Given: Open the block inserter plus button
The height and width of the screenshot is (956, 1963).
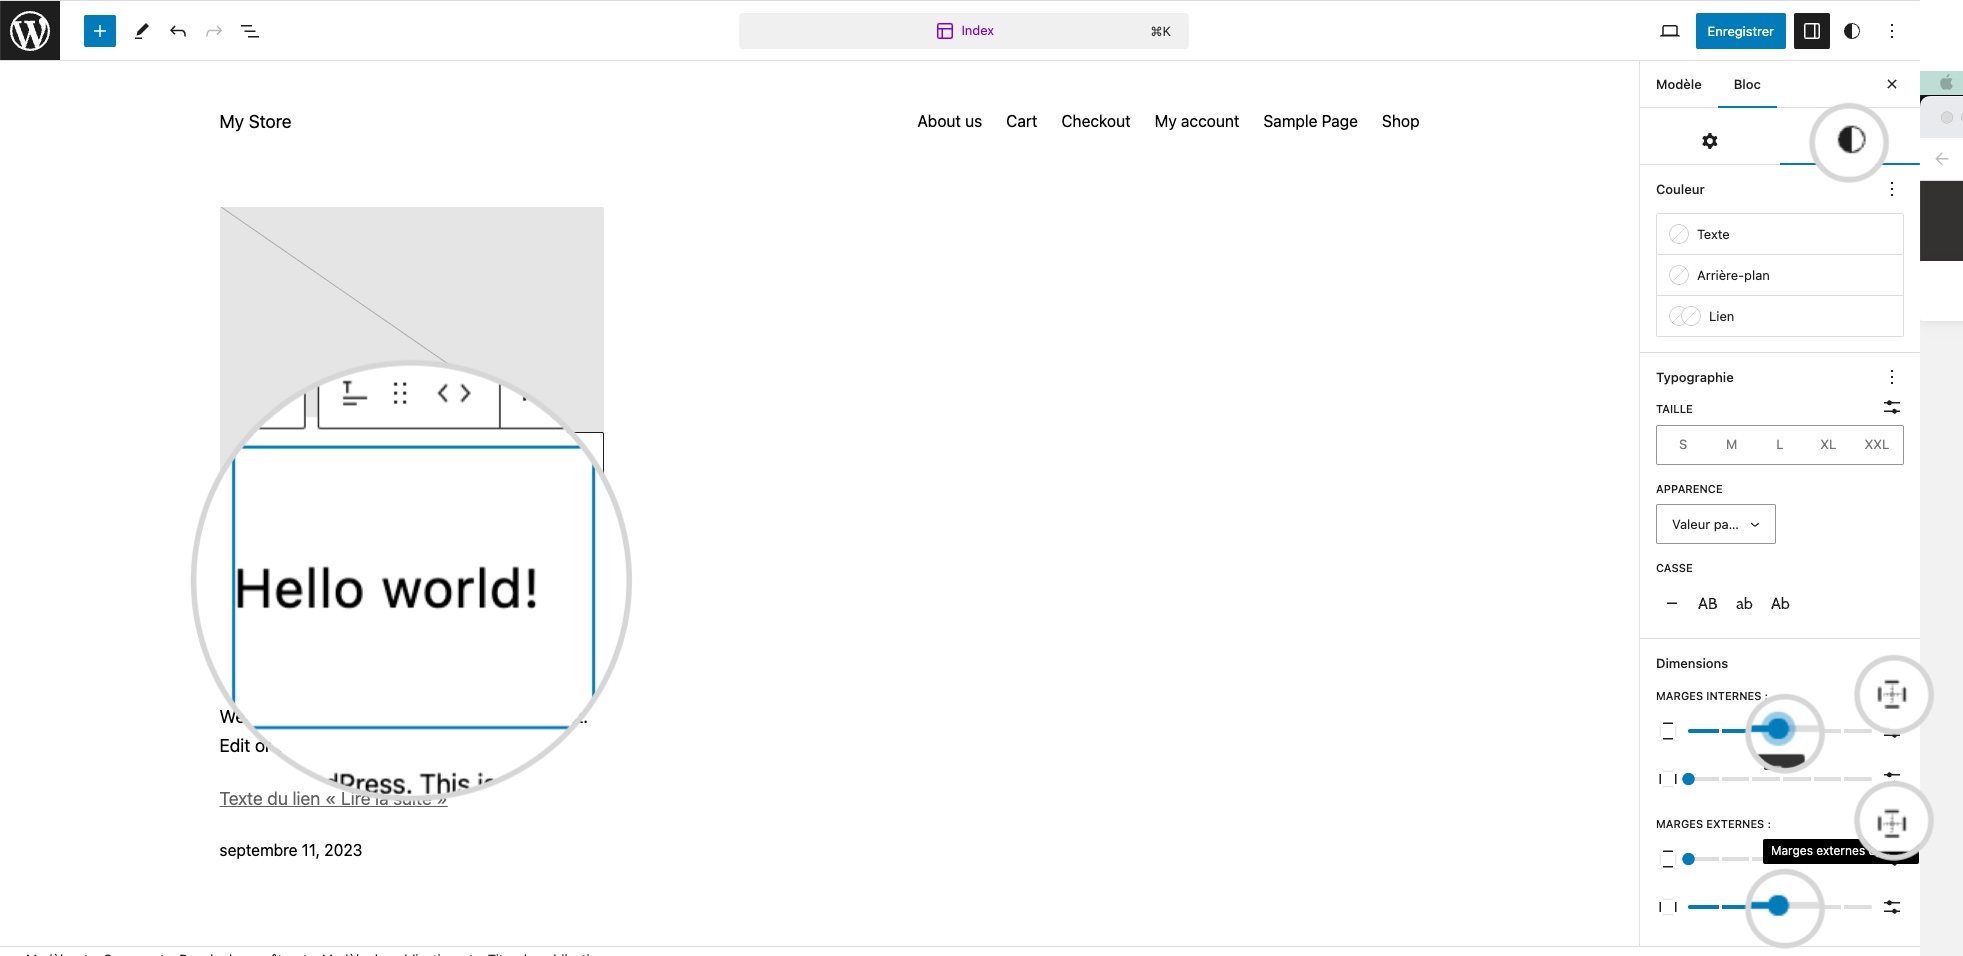Looking at the screenshot, I should tap(100, 31).
